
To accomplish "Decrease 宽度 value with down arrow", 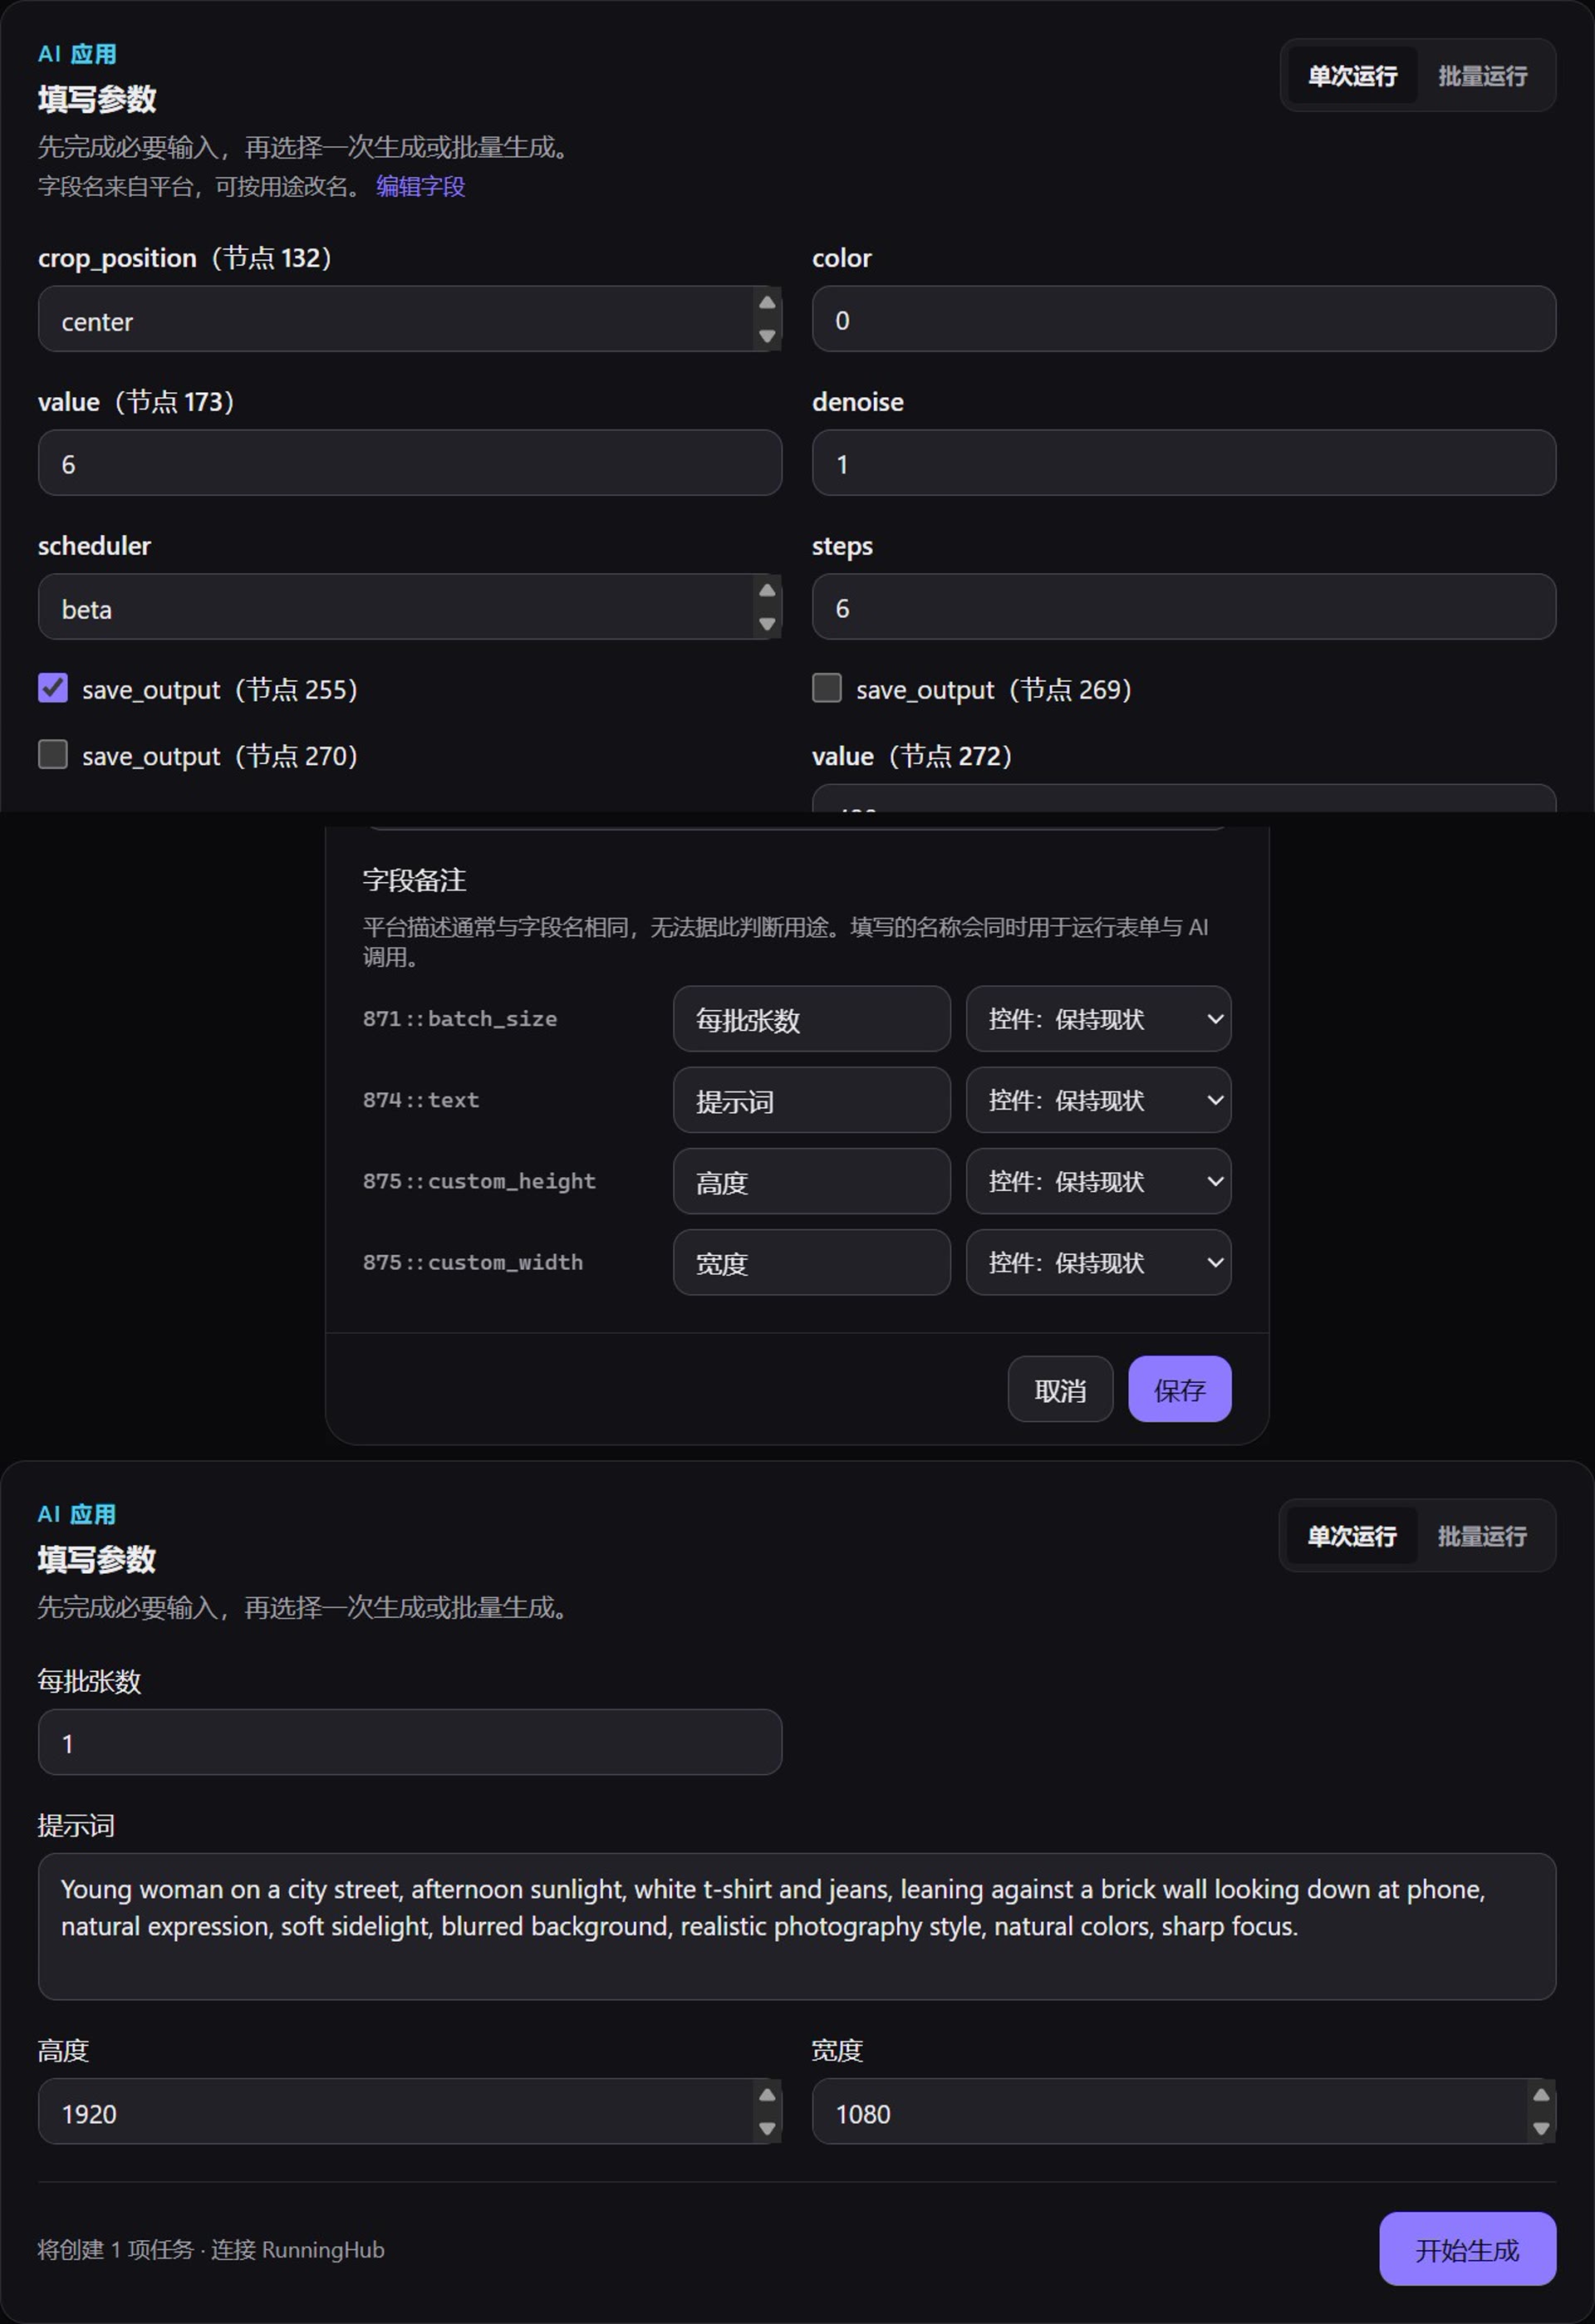I will 1541,2128.
